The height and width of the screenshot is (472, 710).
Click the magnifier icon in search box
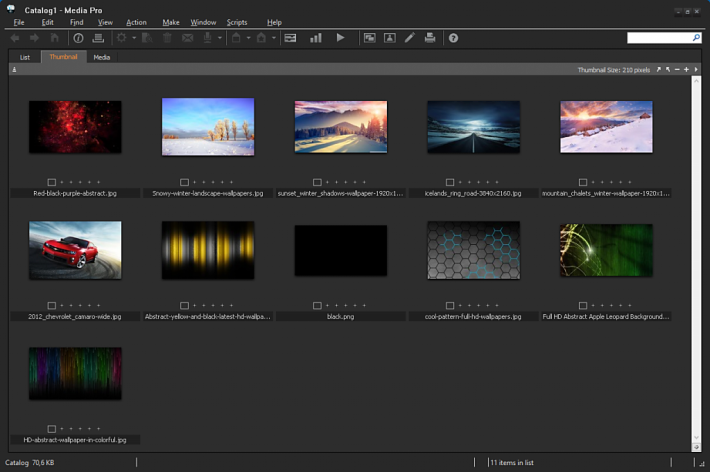[696, 38]
